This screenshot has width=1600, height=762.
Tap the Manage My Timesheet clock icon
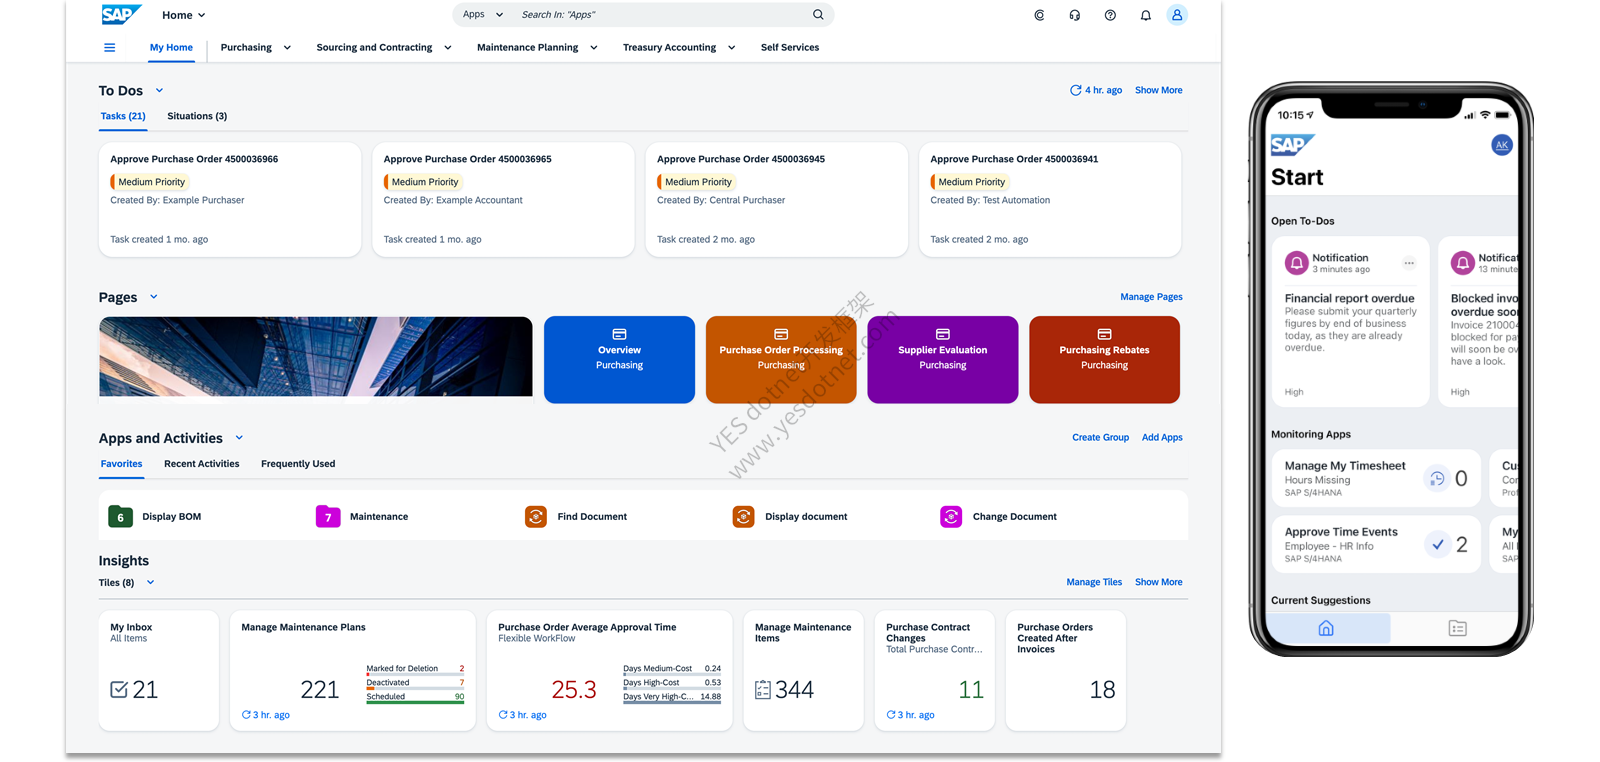[x=1437, y=479]
